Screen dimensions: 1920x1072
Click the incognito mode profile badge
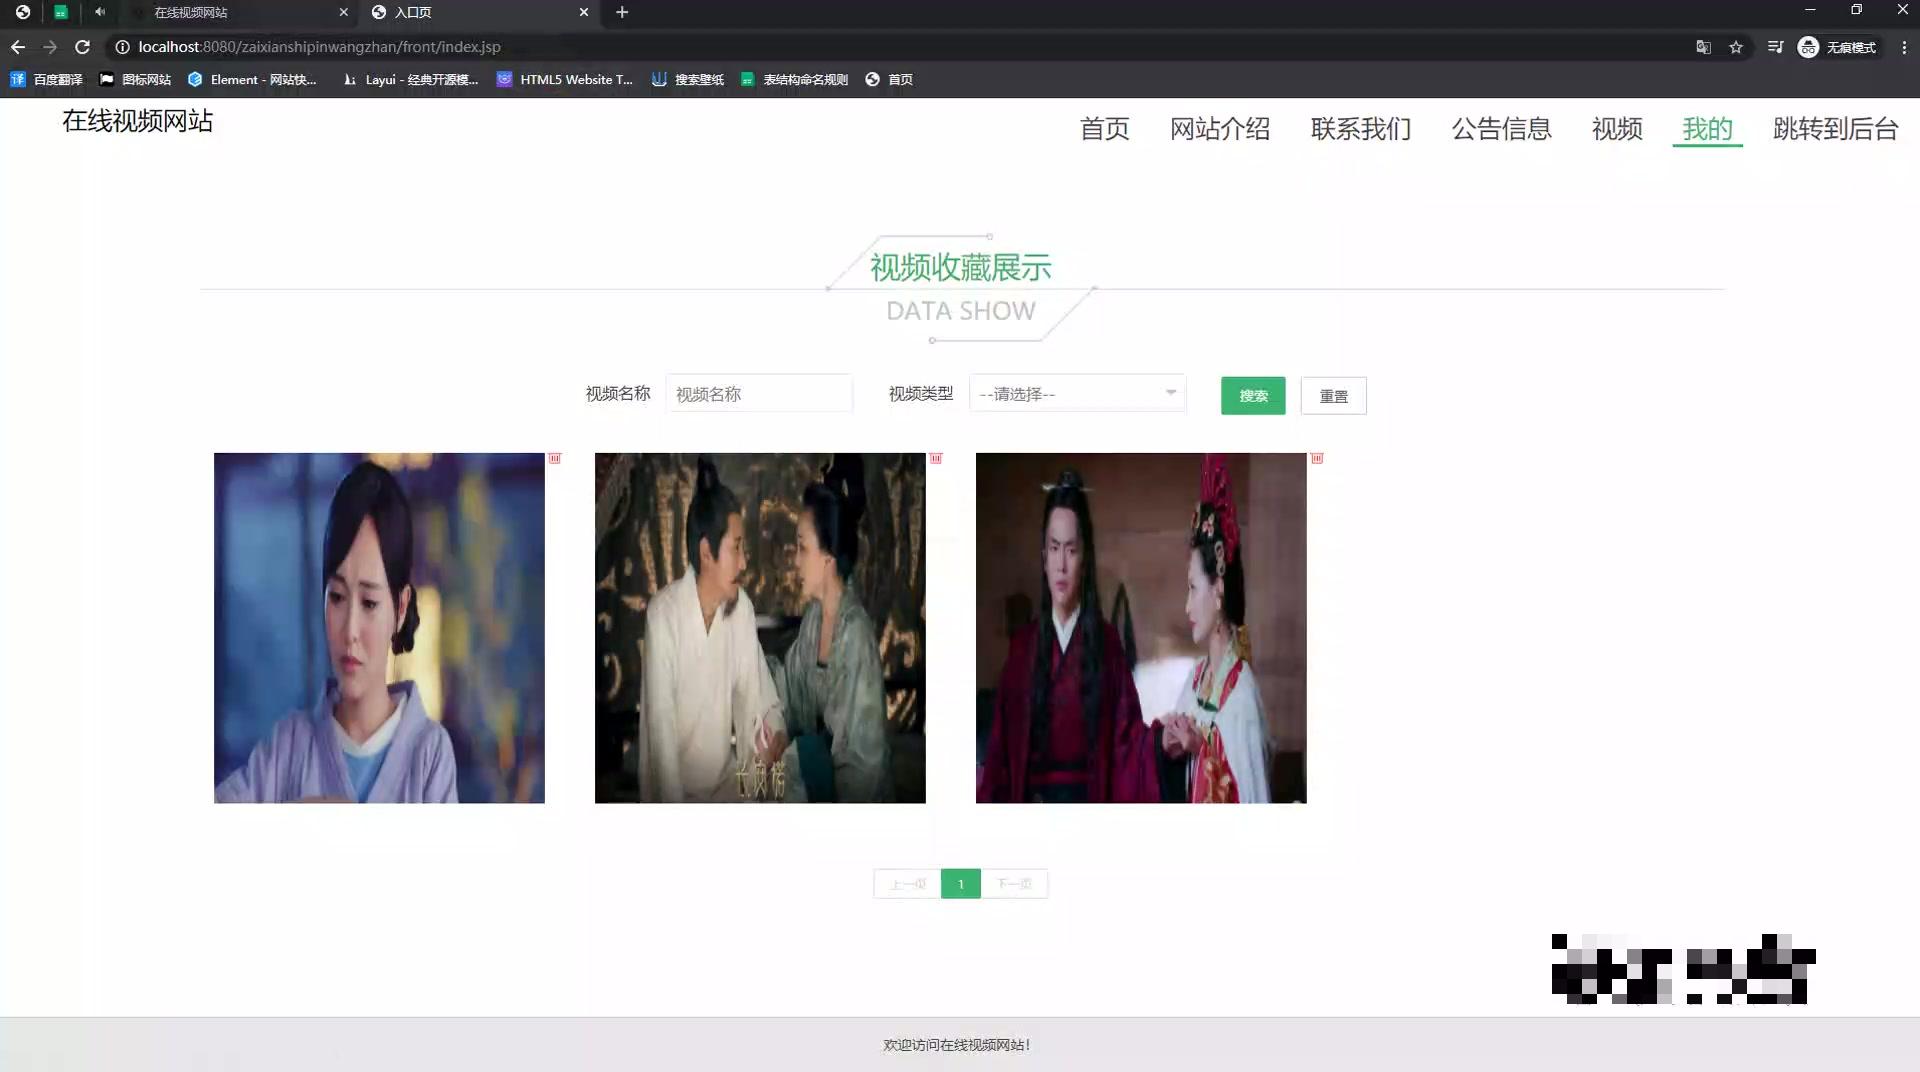coord(1837,47)
